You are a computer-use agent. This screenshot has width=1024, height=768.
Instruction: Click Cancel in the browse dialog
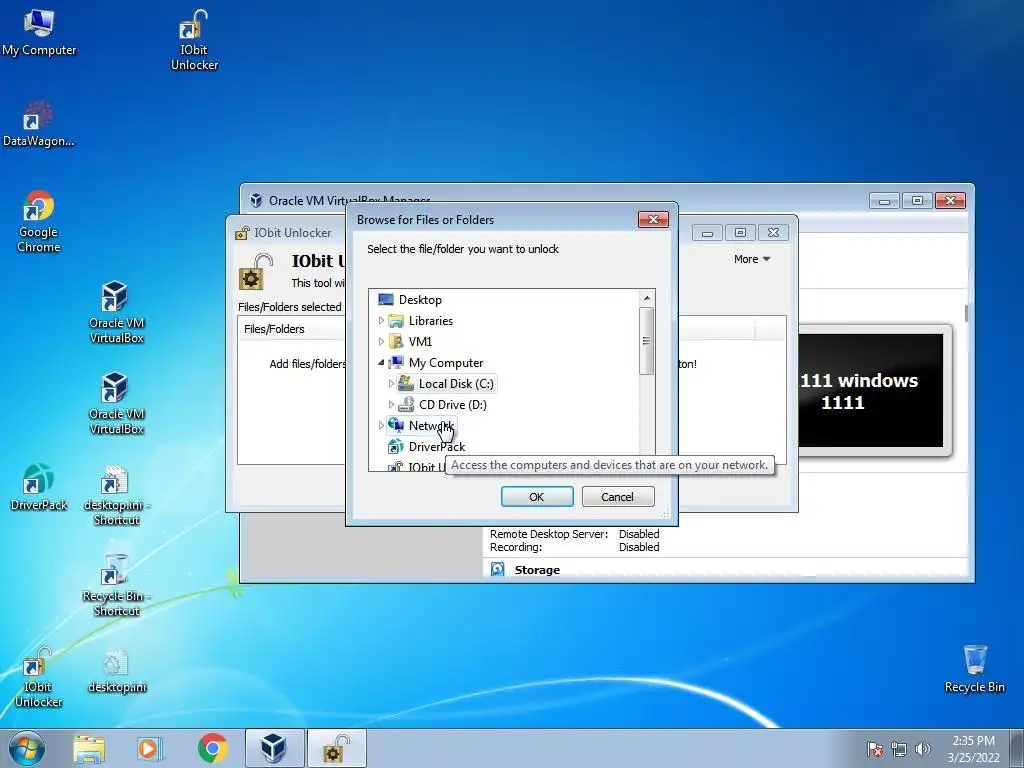coord(617,496)
